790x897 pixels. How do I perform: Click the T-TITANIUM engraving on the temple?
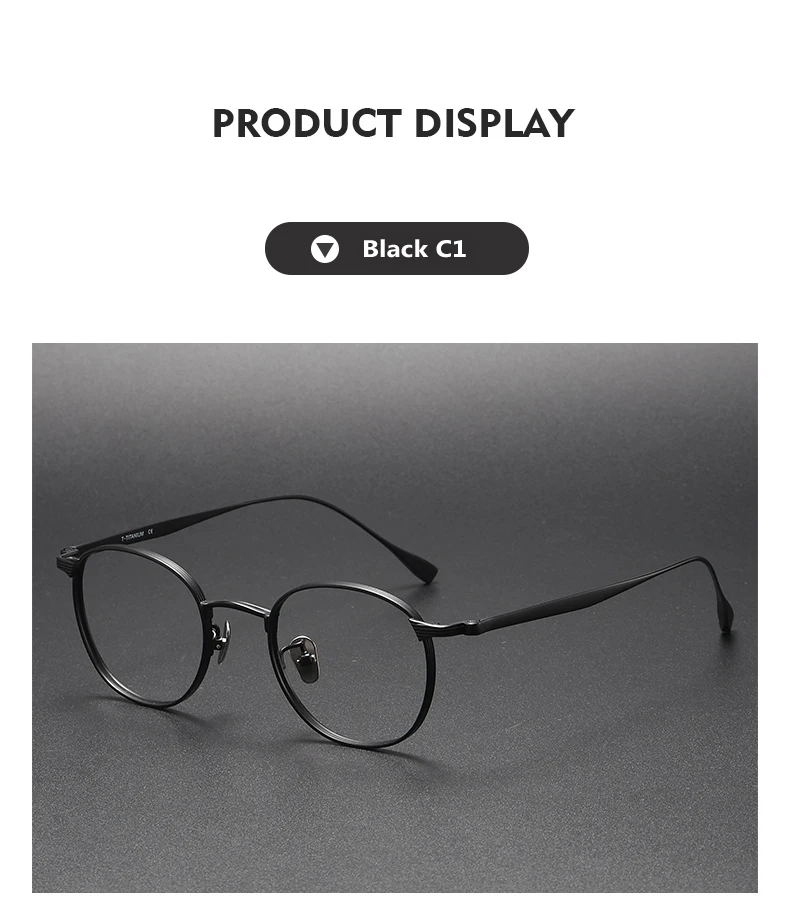pyautogui.click(x=133, y=537)
